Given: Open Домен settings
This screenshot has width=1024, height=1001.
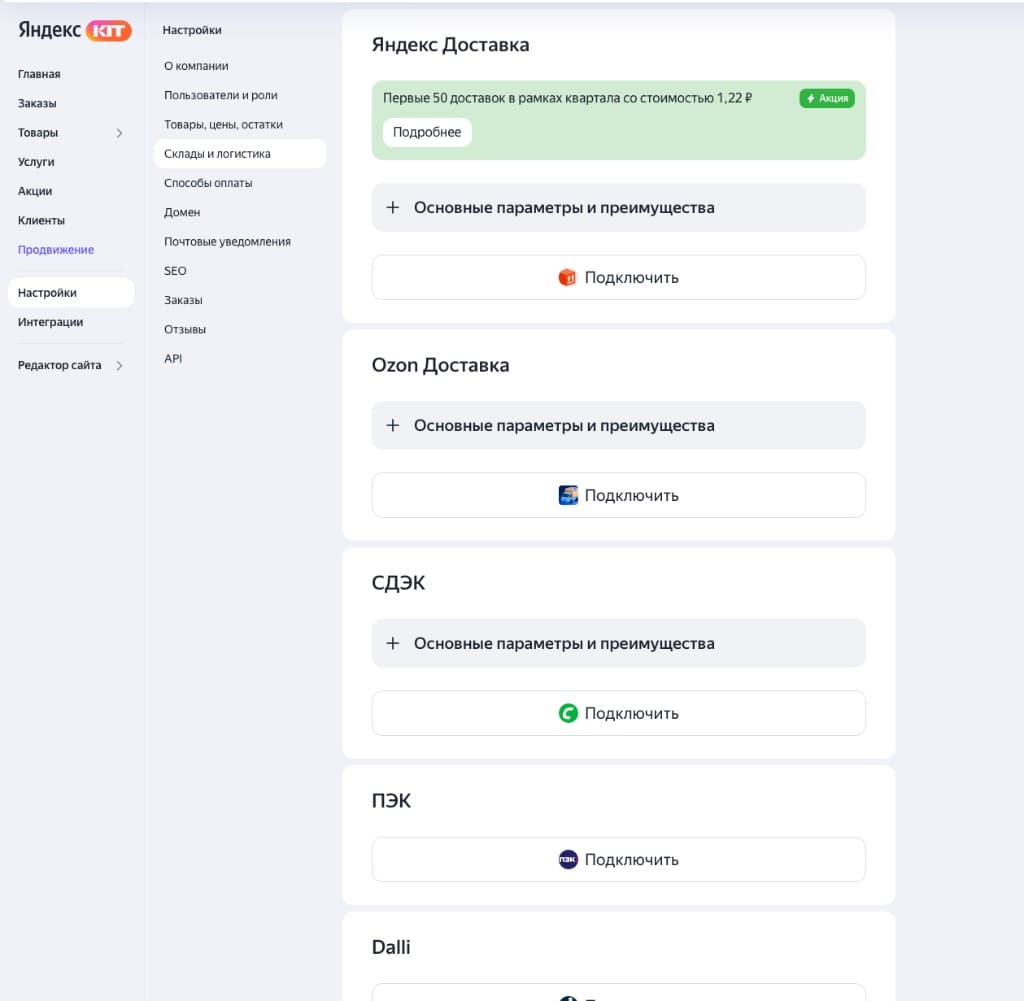Looking at the screenshot, I should (182, 212).
